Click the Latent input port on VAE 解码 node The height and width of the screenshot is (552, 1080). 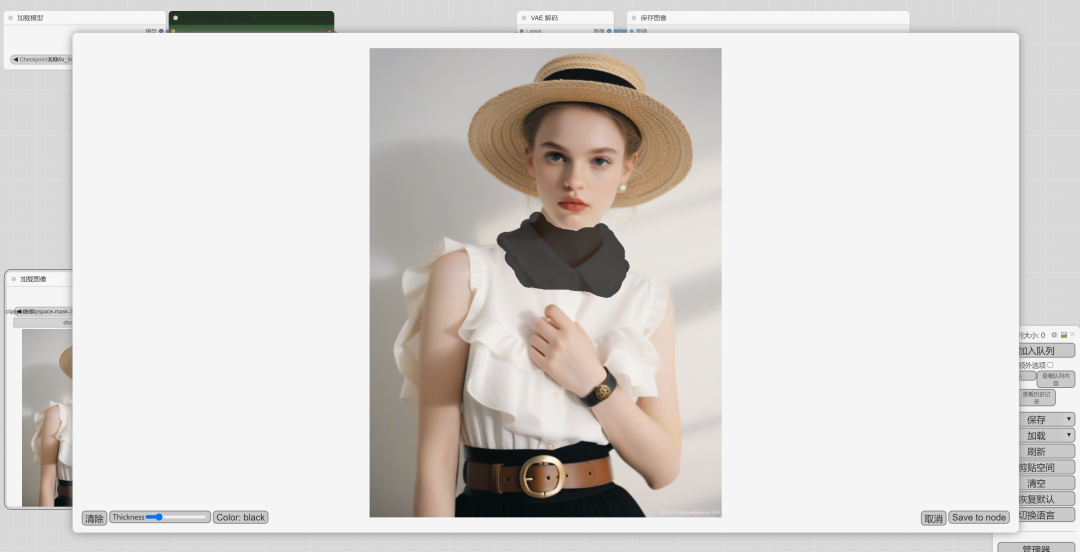521,31
